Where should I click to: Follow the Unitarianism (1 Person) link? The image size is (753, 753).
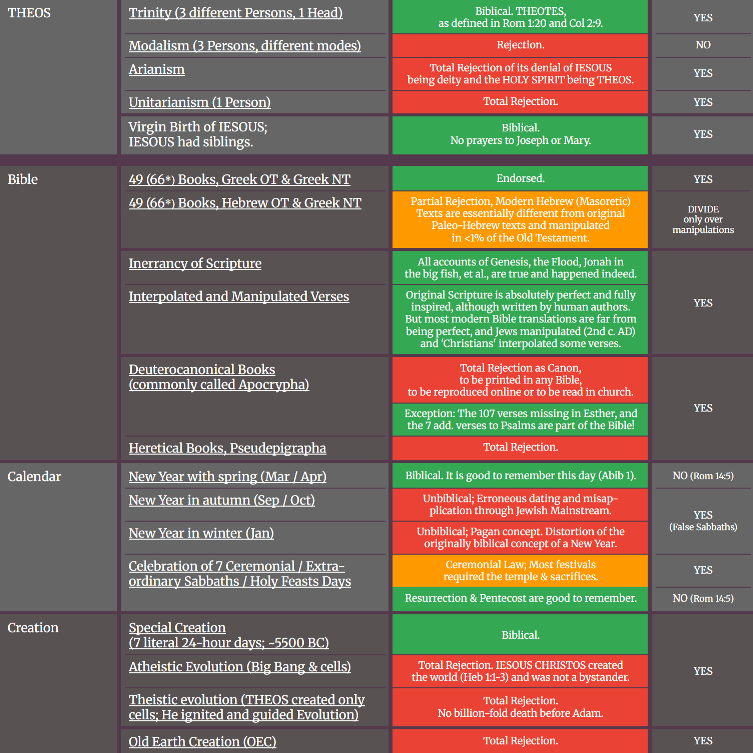tap(199, 102)
